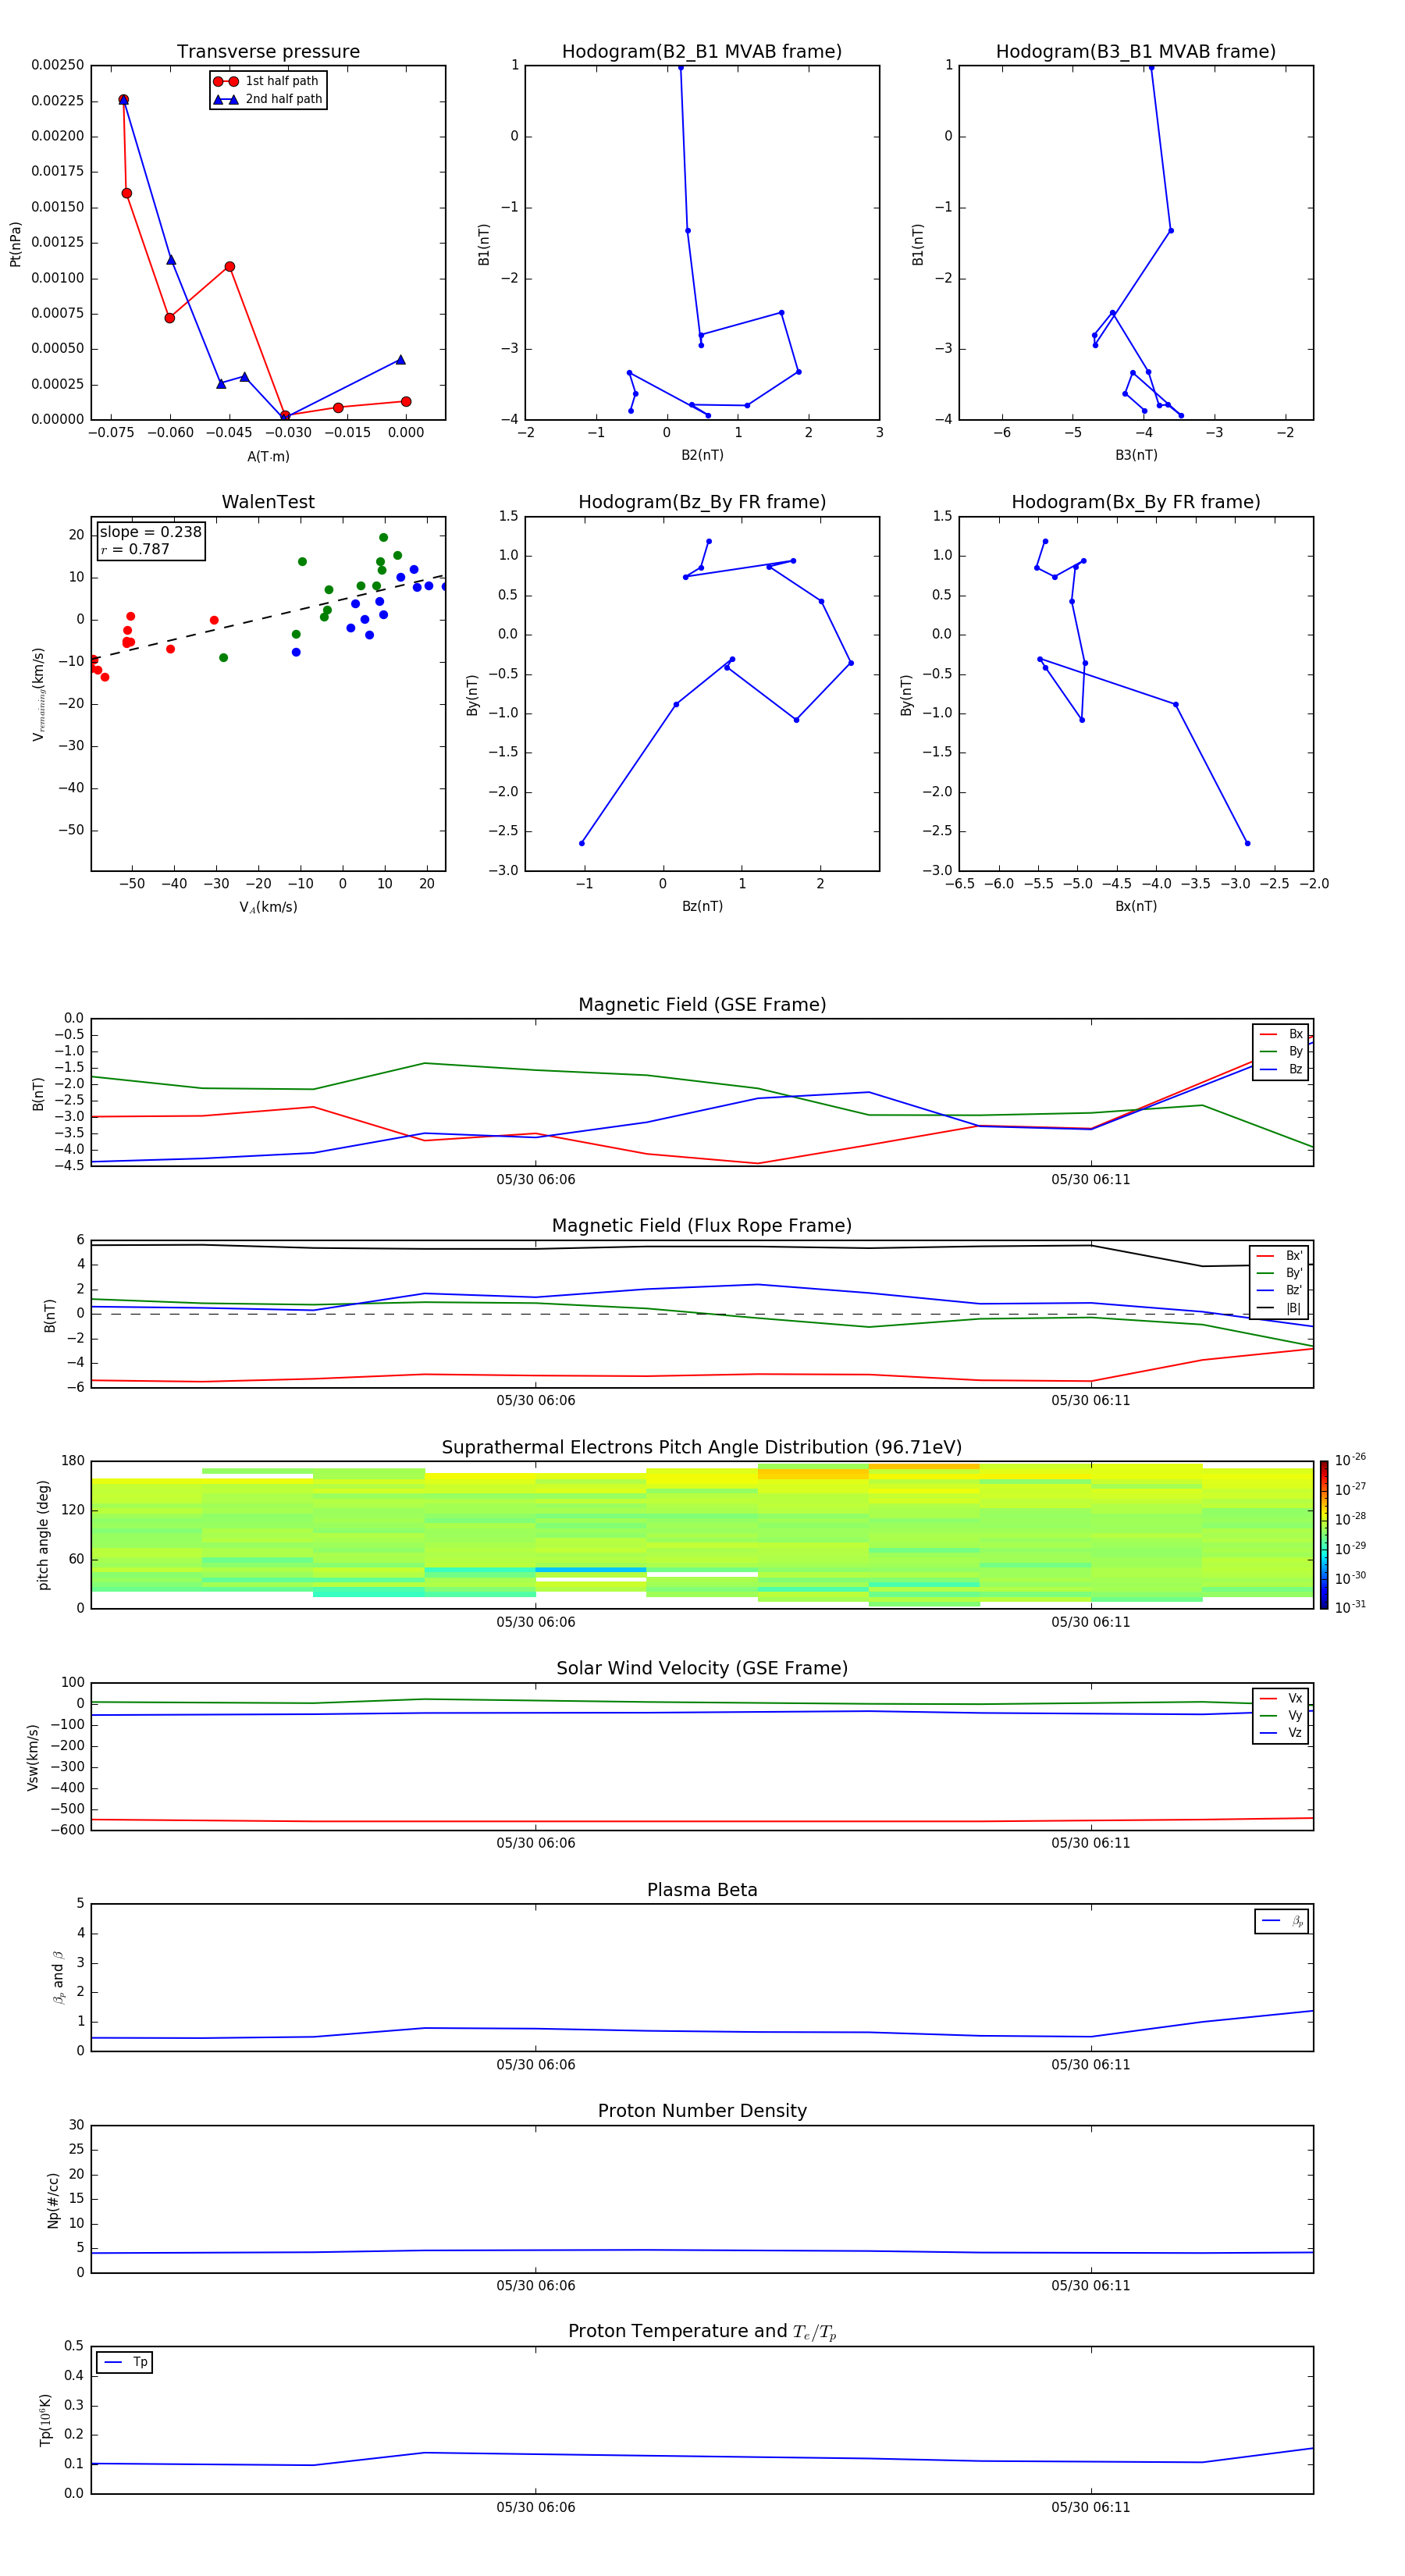
Task: Click '05/30 06:06' under Proton Temperature panel
Action: [x=536, y=2507]
